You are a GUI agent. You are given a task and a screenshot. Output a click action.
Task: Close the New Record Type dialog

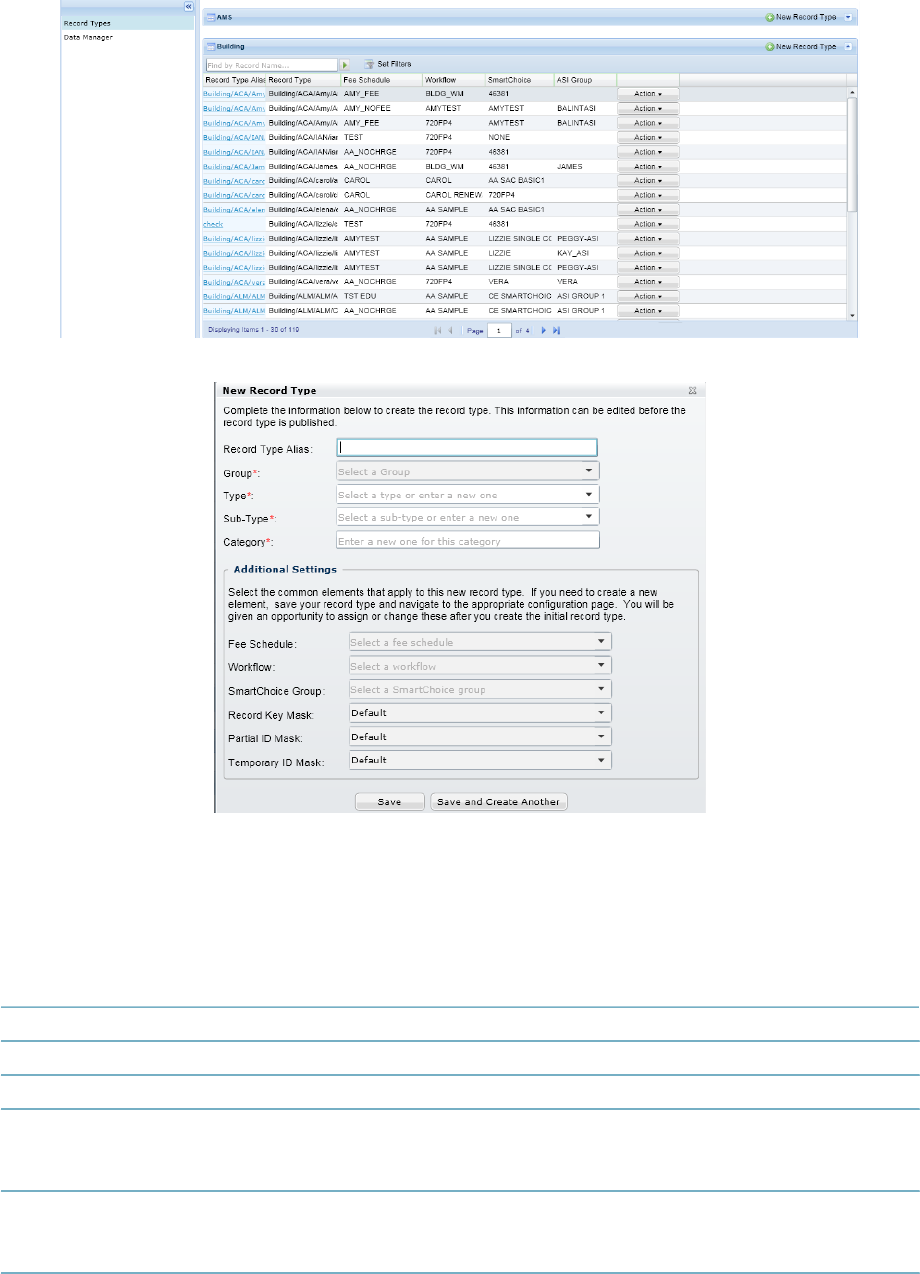[692, 389]
